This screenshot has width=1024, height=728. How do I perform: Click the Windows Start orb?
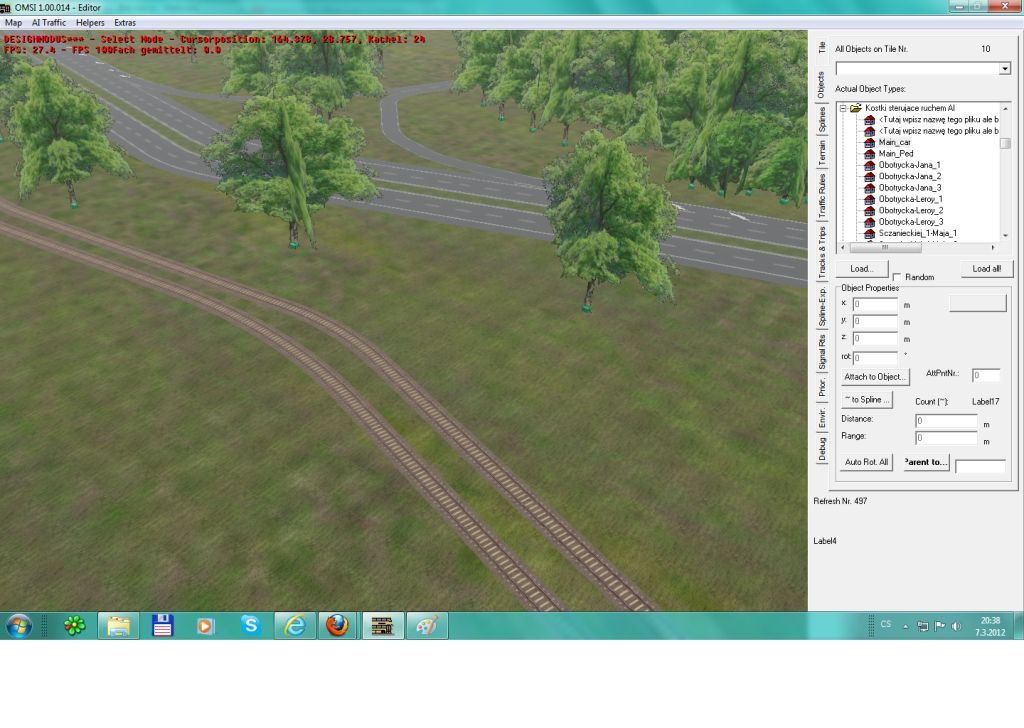pyautogui.click(x=19, y=626)
